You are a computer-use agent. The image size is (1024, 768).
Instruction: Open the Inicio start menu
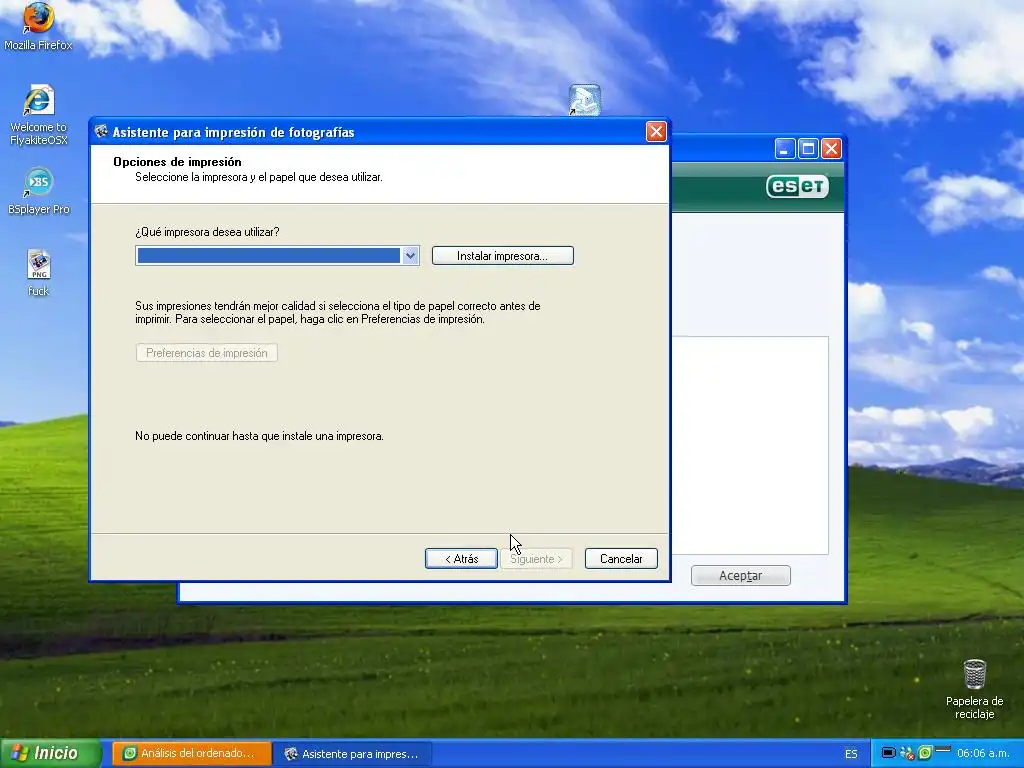pyautogui.click(x=50, y=753)
